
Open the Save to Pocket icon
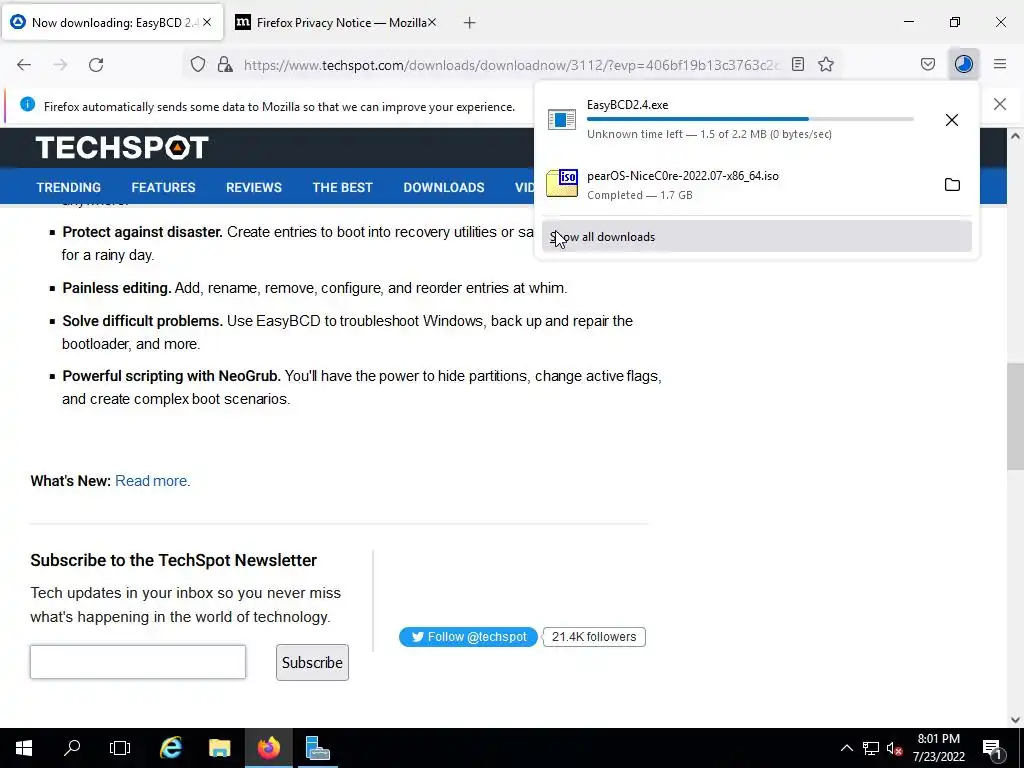tap(927, 64)
